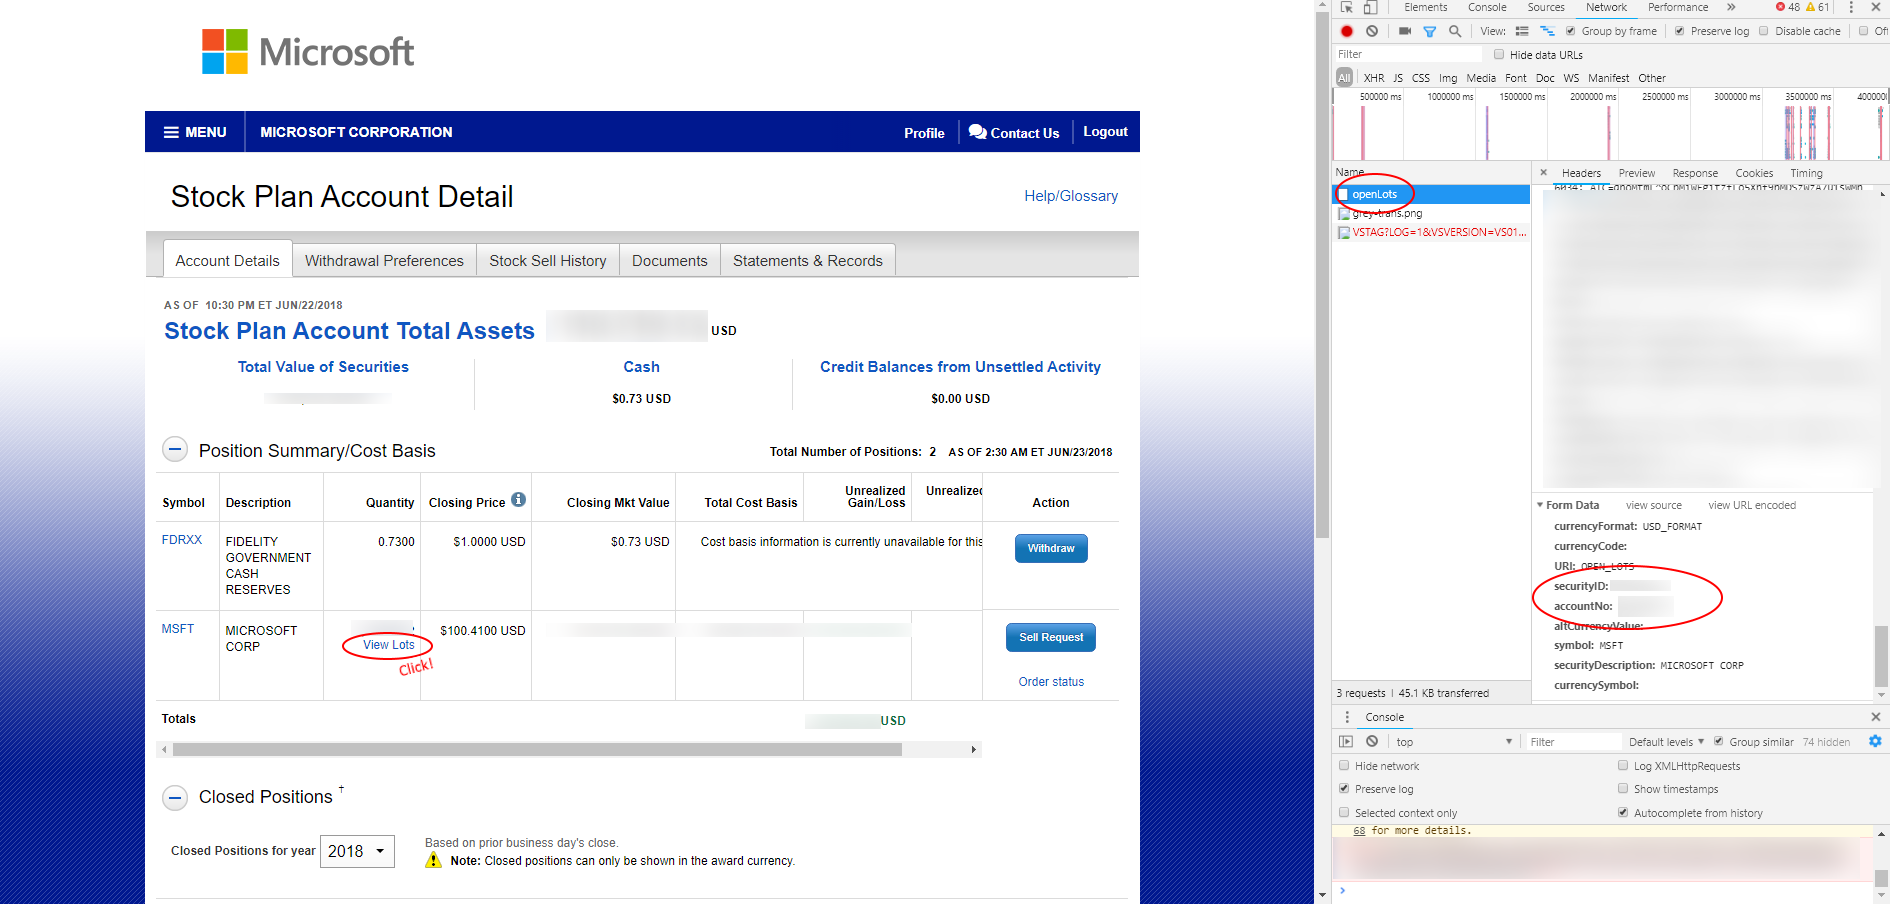The height and width of the screenshot is (904, 1890).
Task: Open the Closed Positions year dropdown
Action: [x=357, y=851]
